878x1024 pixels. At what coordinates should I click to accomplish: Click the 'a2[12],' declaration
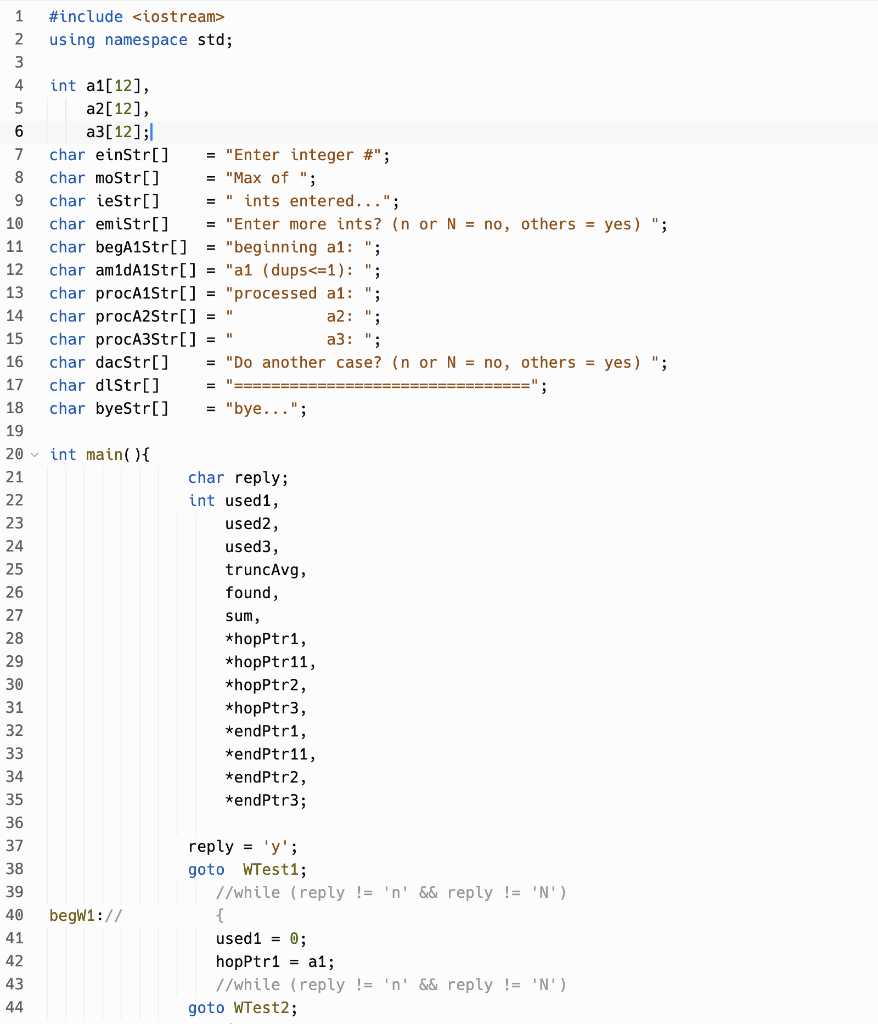click(x=118, y=108)
